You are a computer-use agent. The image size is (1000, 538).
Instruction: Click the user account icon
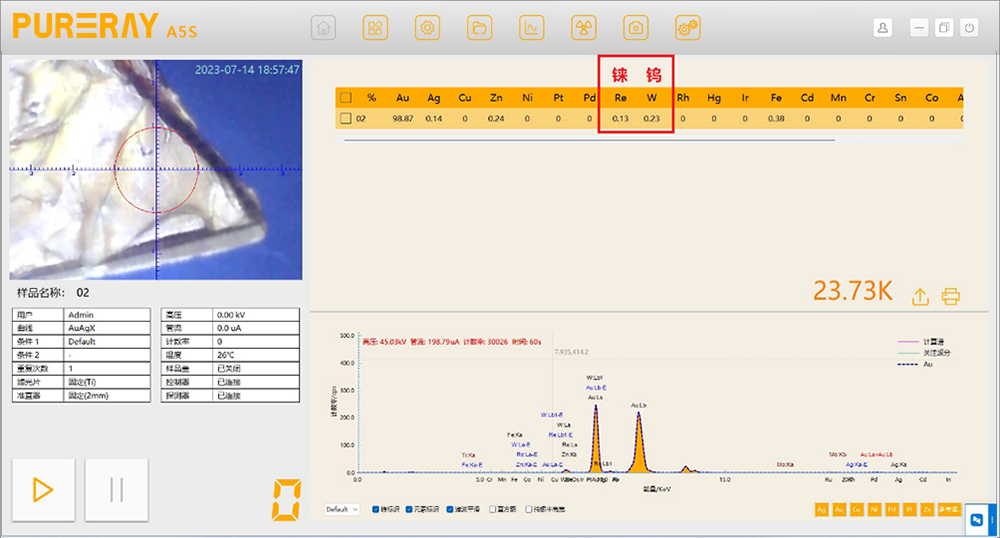[883, 28]
